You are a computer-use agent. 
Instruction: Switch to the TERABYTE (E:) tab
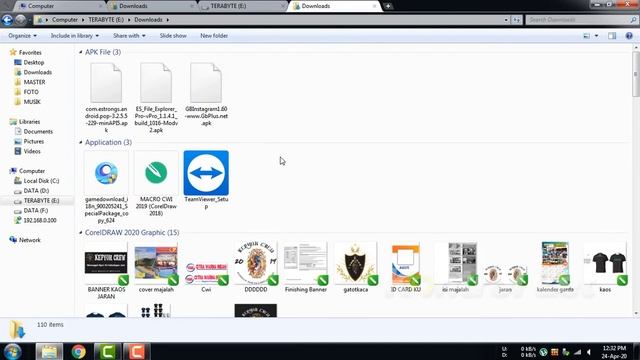point(243,6)
